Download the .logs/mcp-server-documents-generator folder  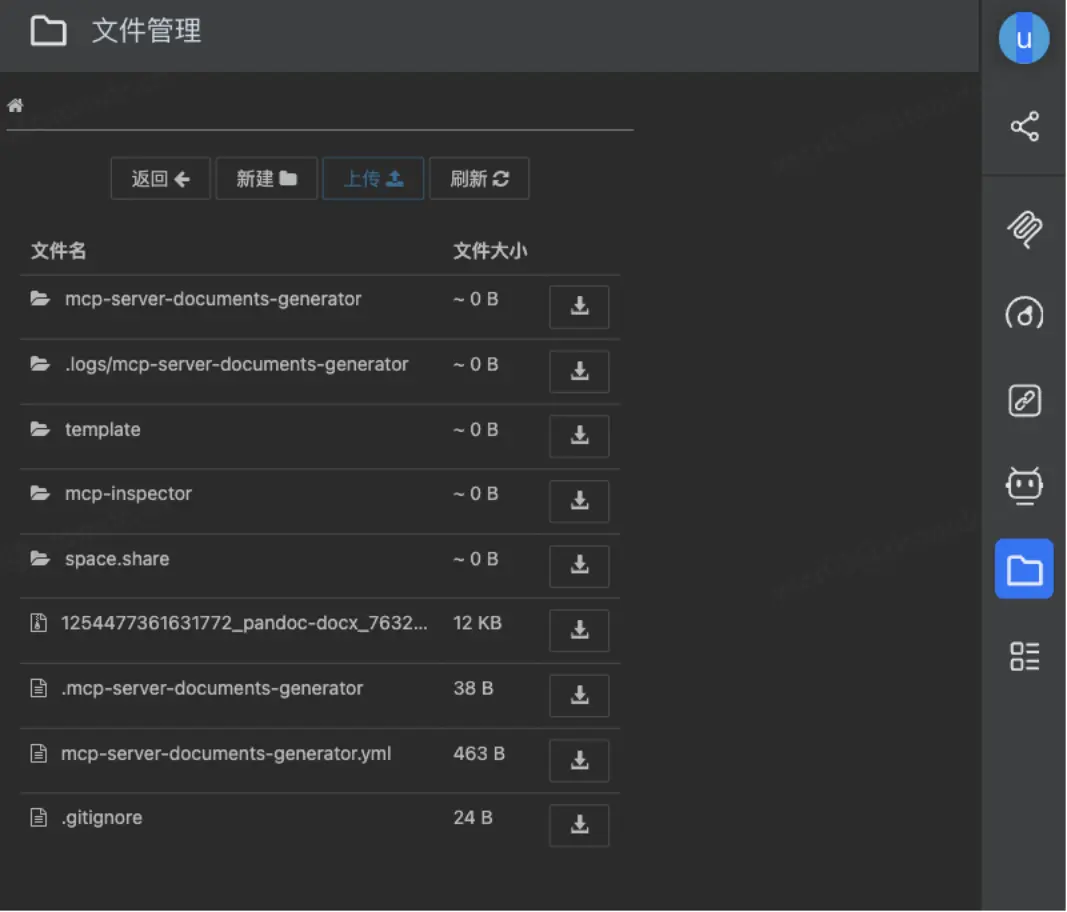[x=579, y=372]
